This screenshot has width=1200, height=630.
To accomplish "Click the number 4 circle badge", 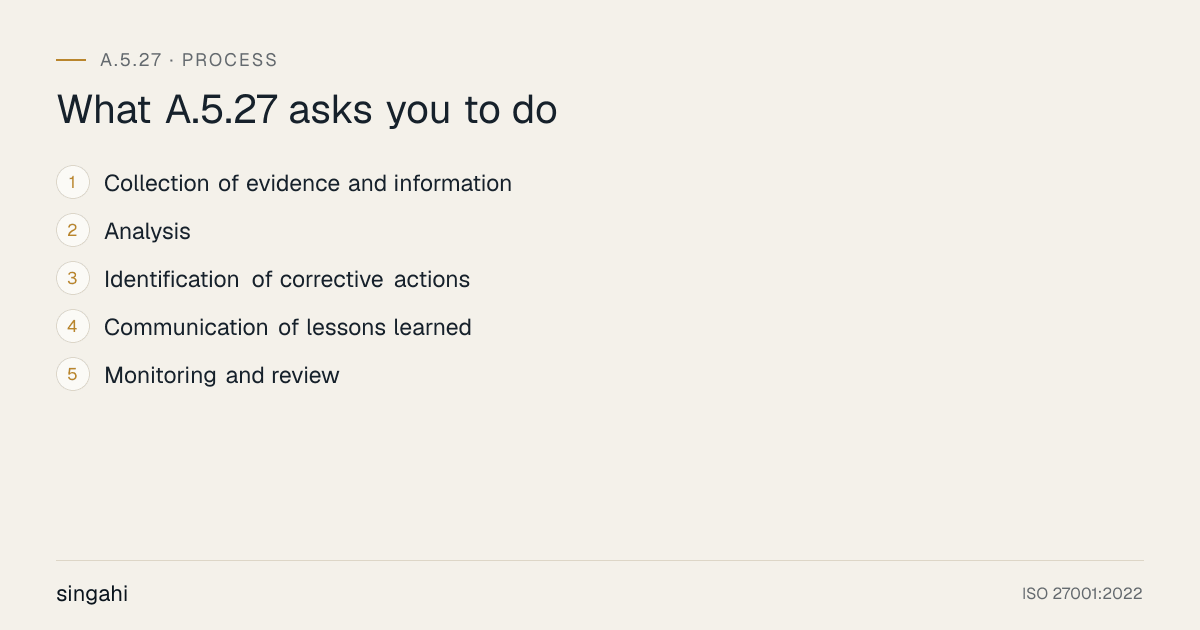I will click(73, 327).
